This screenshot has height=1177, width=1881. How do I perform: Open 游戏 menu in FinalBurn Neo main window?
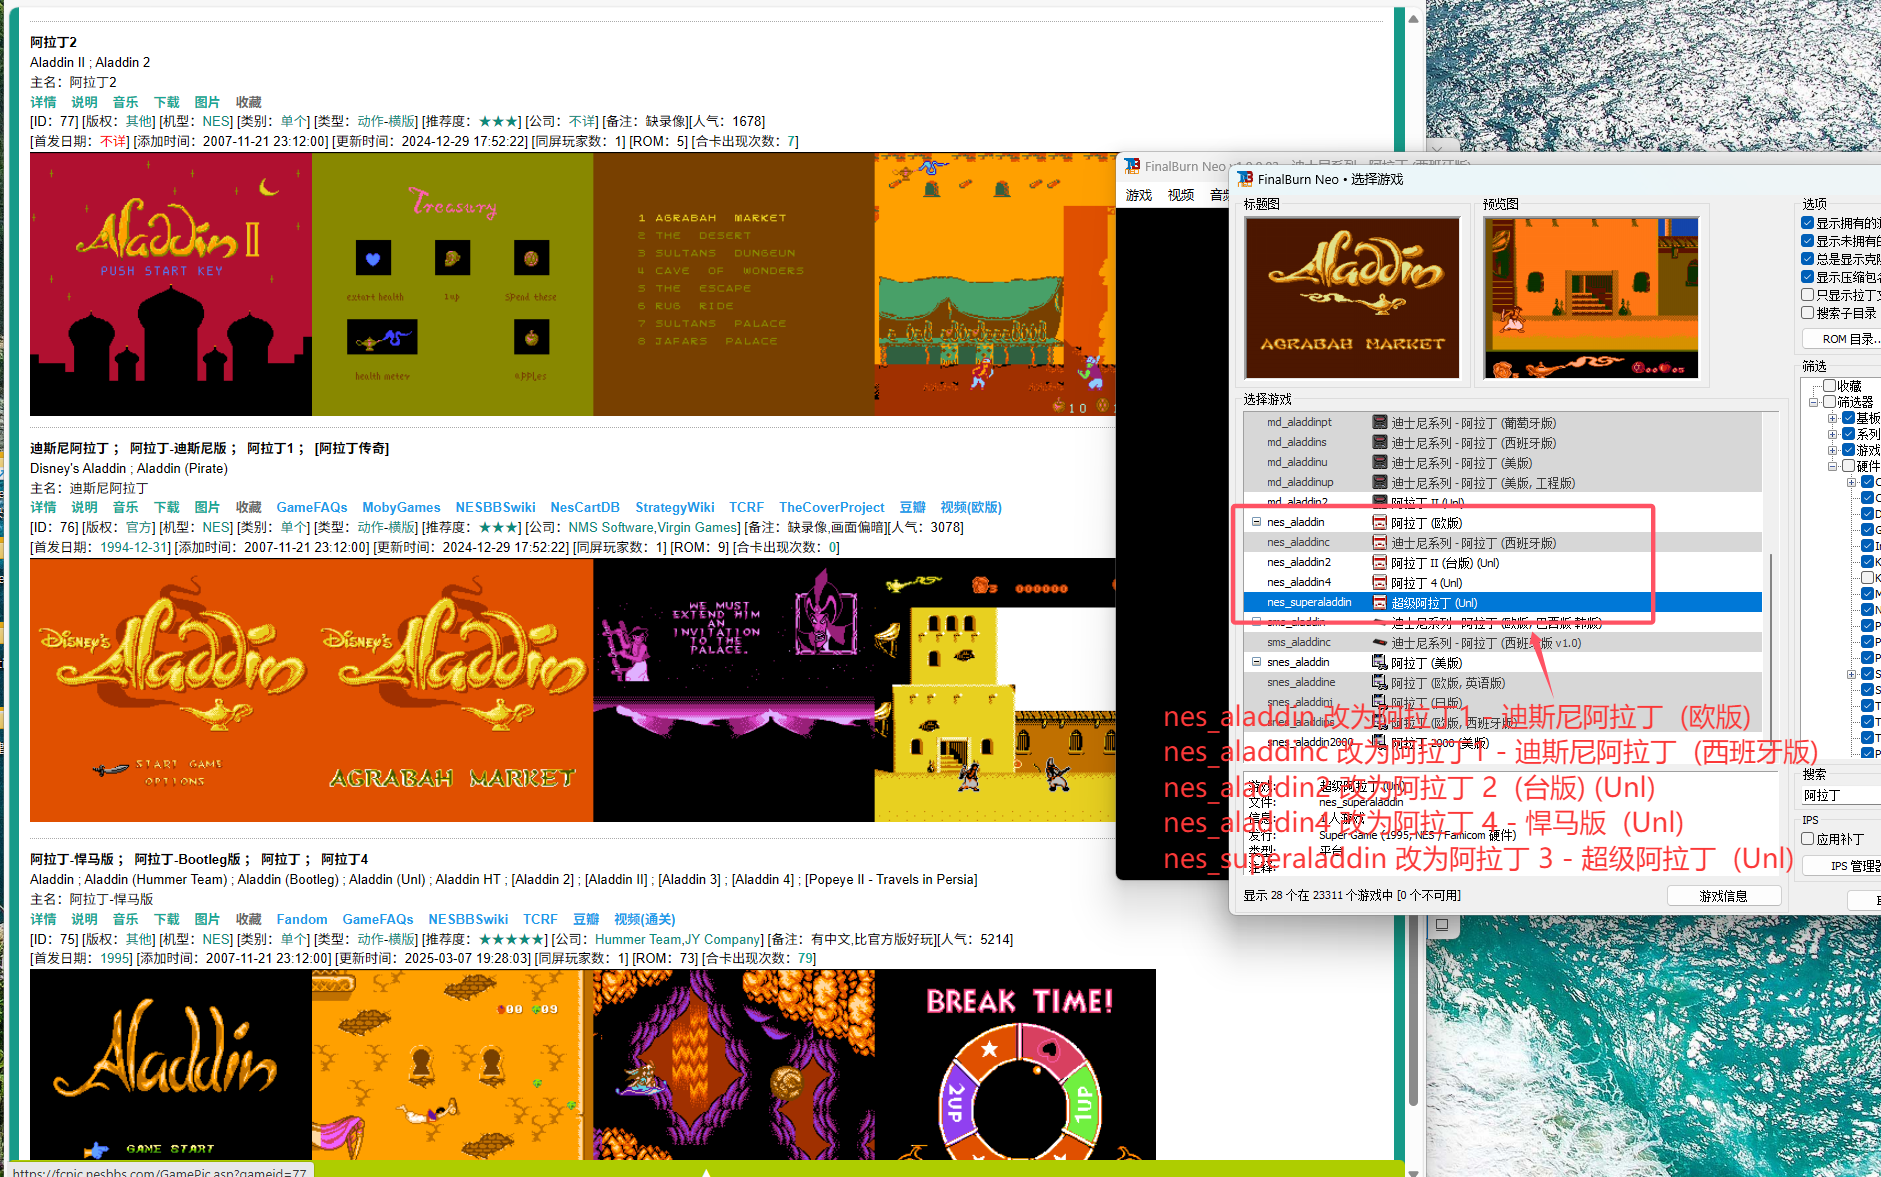click(1139, 195)
